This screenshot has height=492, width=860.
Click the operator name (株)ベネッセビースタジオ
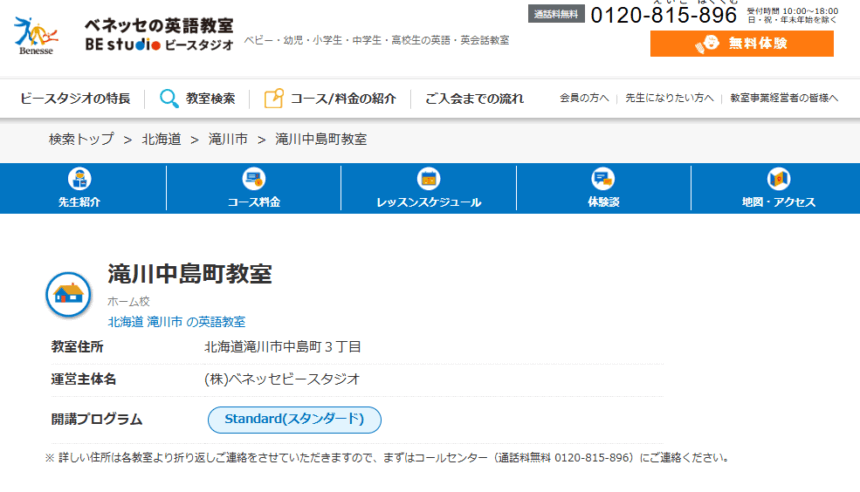282,380
